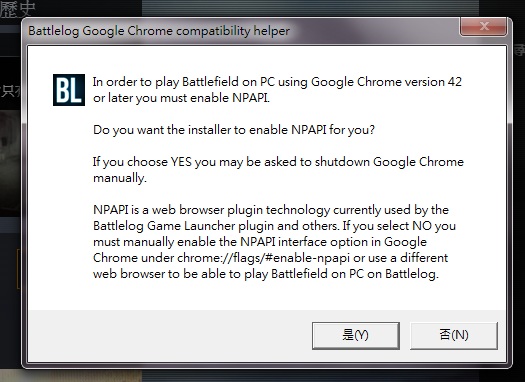Image resolution: width=525 pixels, height=382 pixels.
Task: Click the 是(Y) yes button
Action: tap(356, 335)
